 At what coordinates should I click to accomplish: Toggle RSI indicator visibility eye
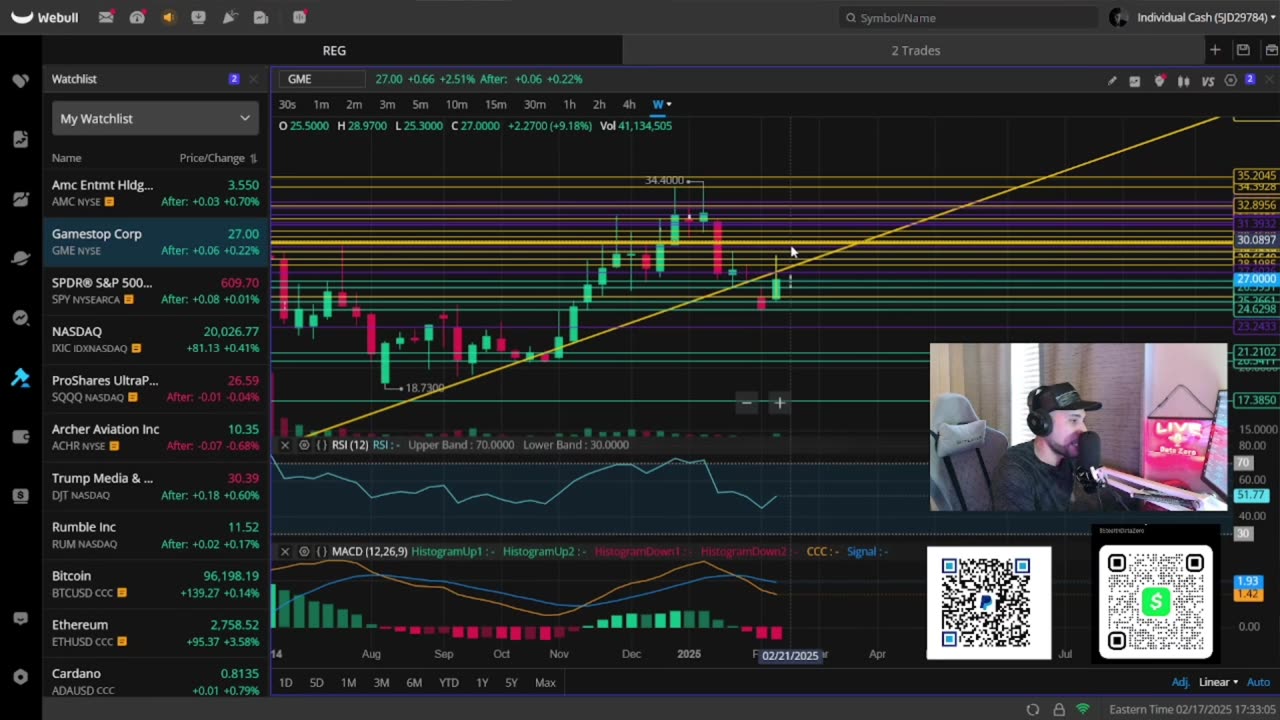coord(304,445)
